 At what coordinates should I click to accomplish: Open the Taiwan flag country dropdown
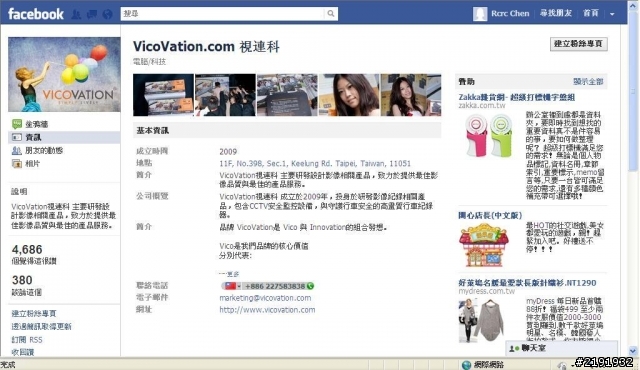tap(232, 286)
